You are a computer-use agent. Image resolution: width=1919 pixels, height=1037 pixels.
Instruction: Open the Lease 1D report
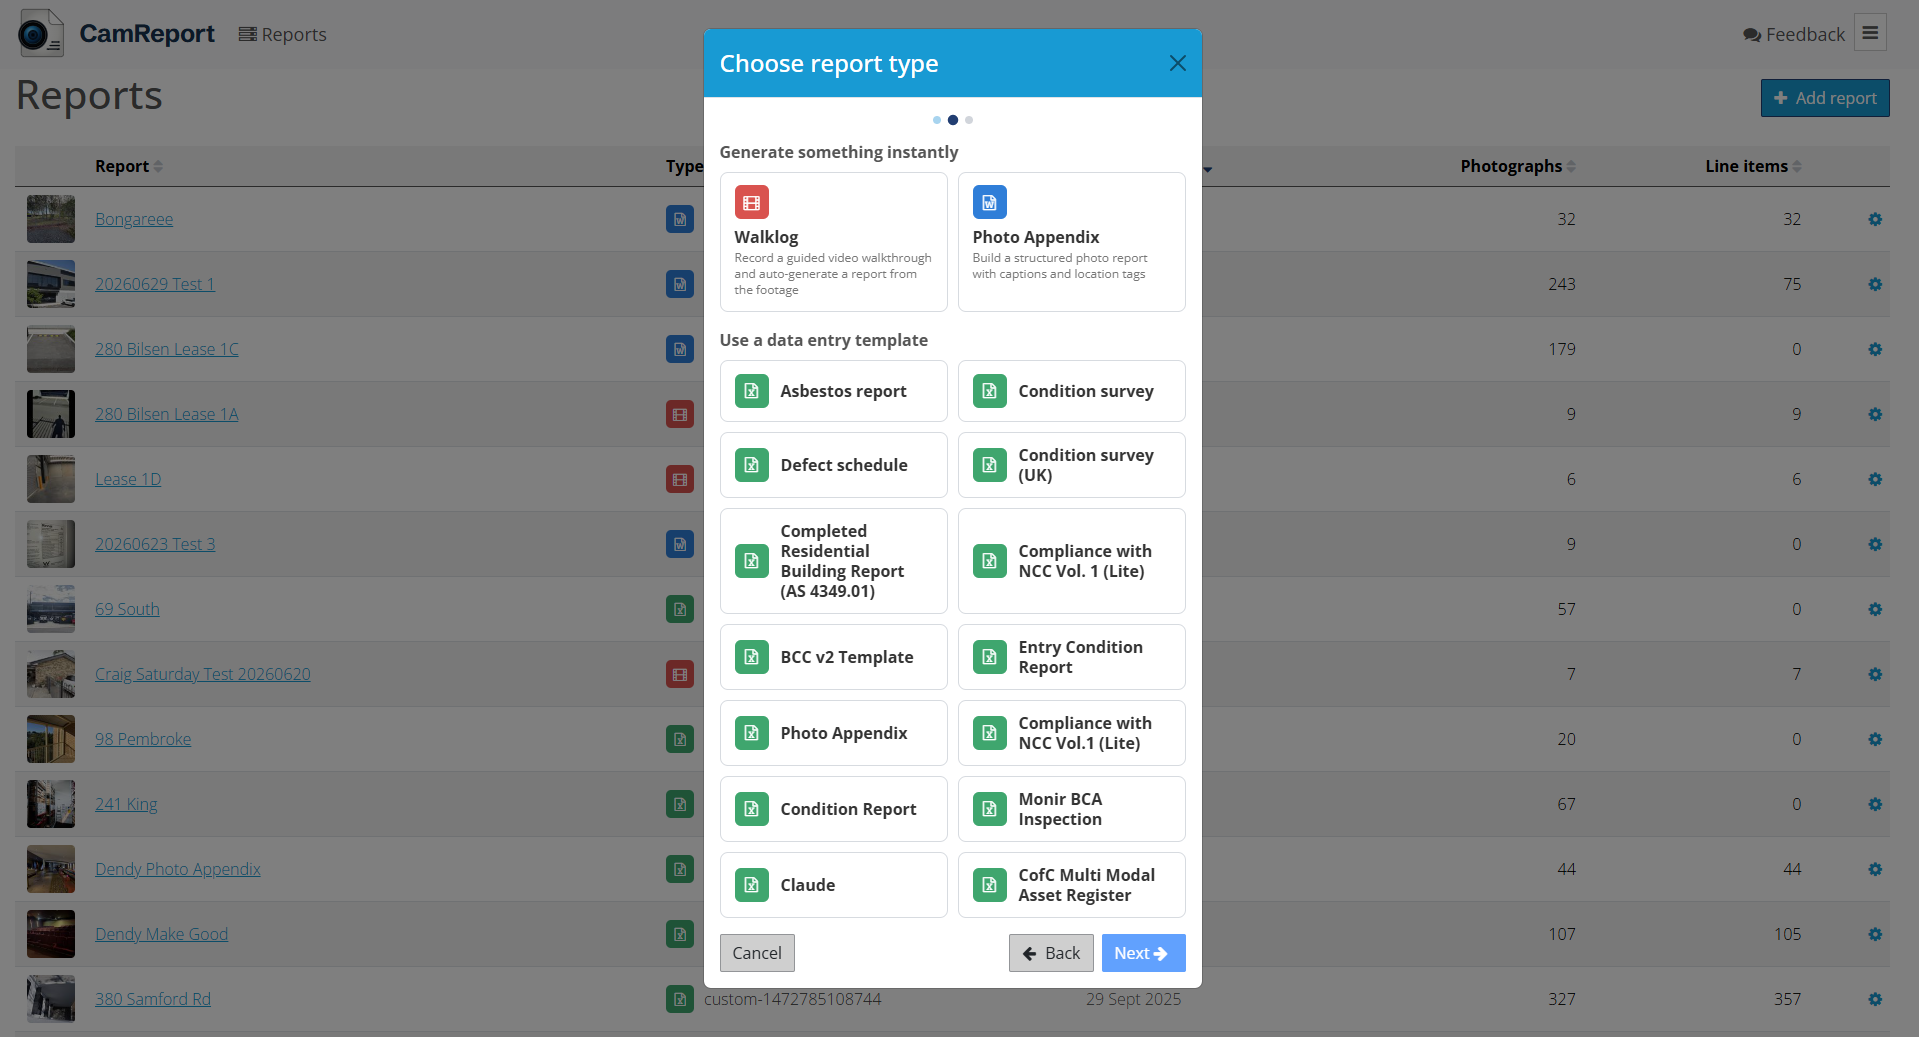click(x=128, y=479)
